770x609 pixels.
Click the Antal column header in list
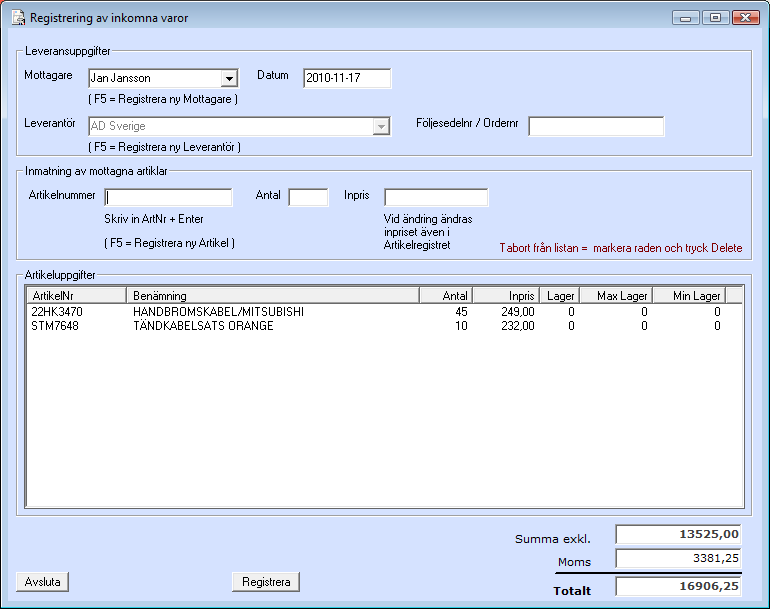coord(446,296)
